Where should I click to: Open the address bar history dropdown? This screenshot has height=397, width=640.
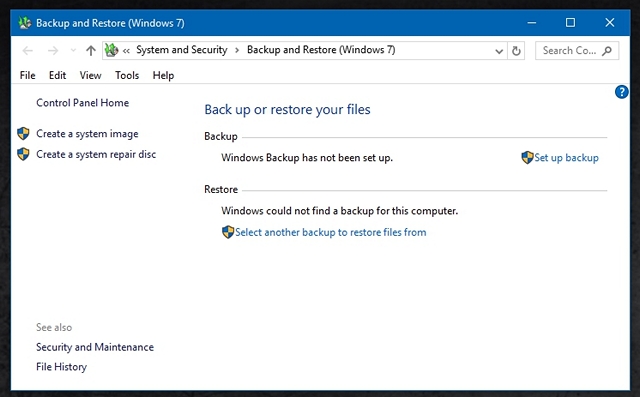tap(499, 51)
